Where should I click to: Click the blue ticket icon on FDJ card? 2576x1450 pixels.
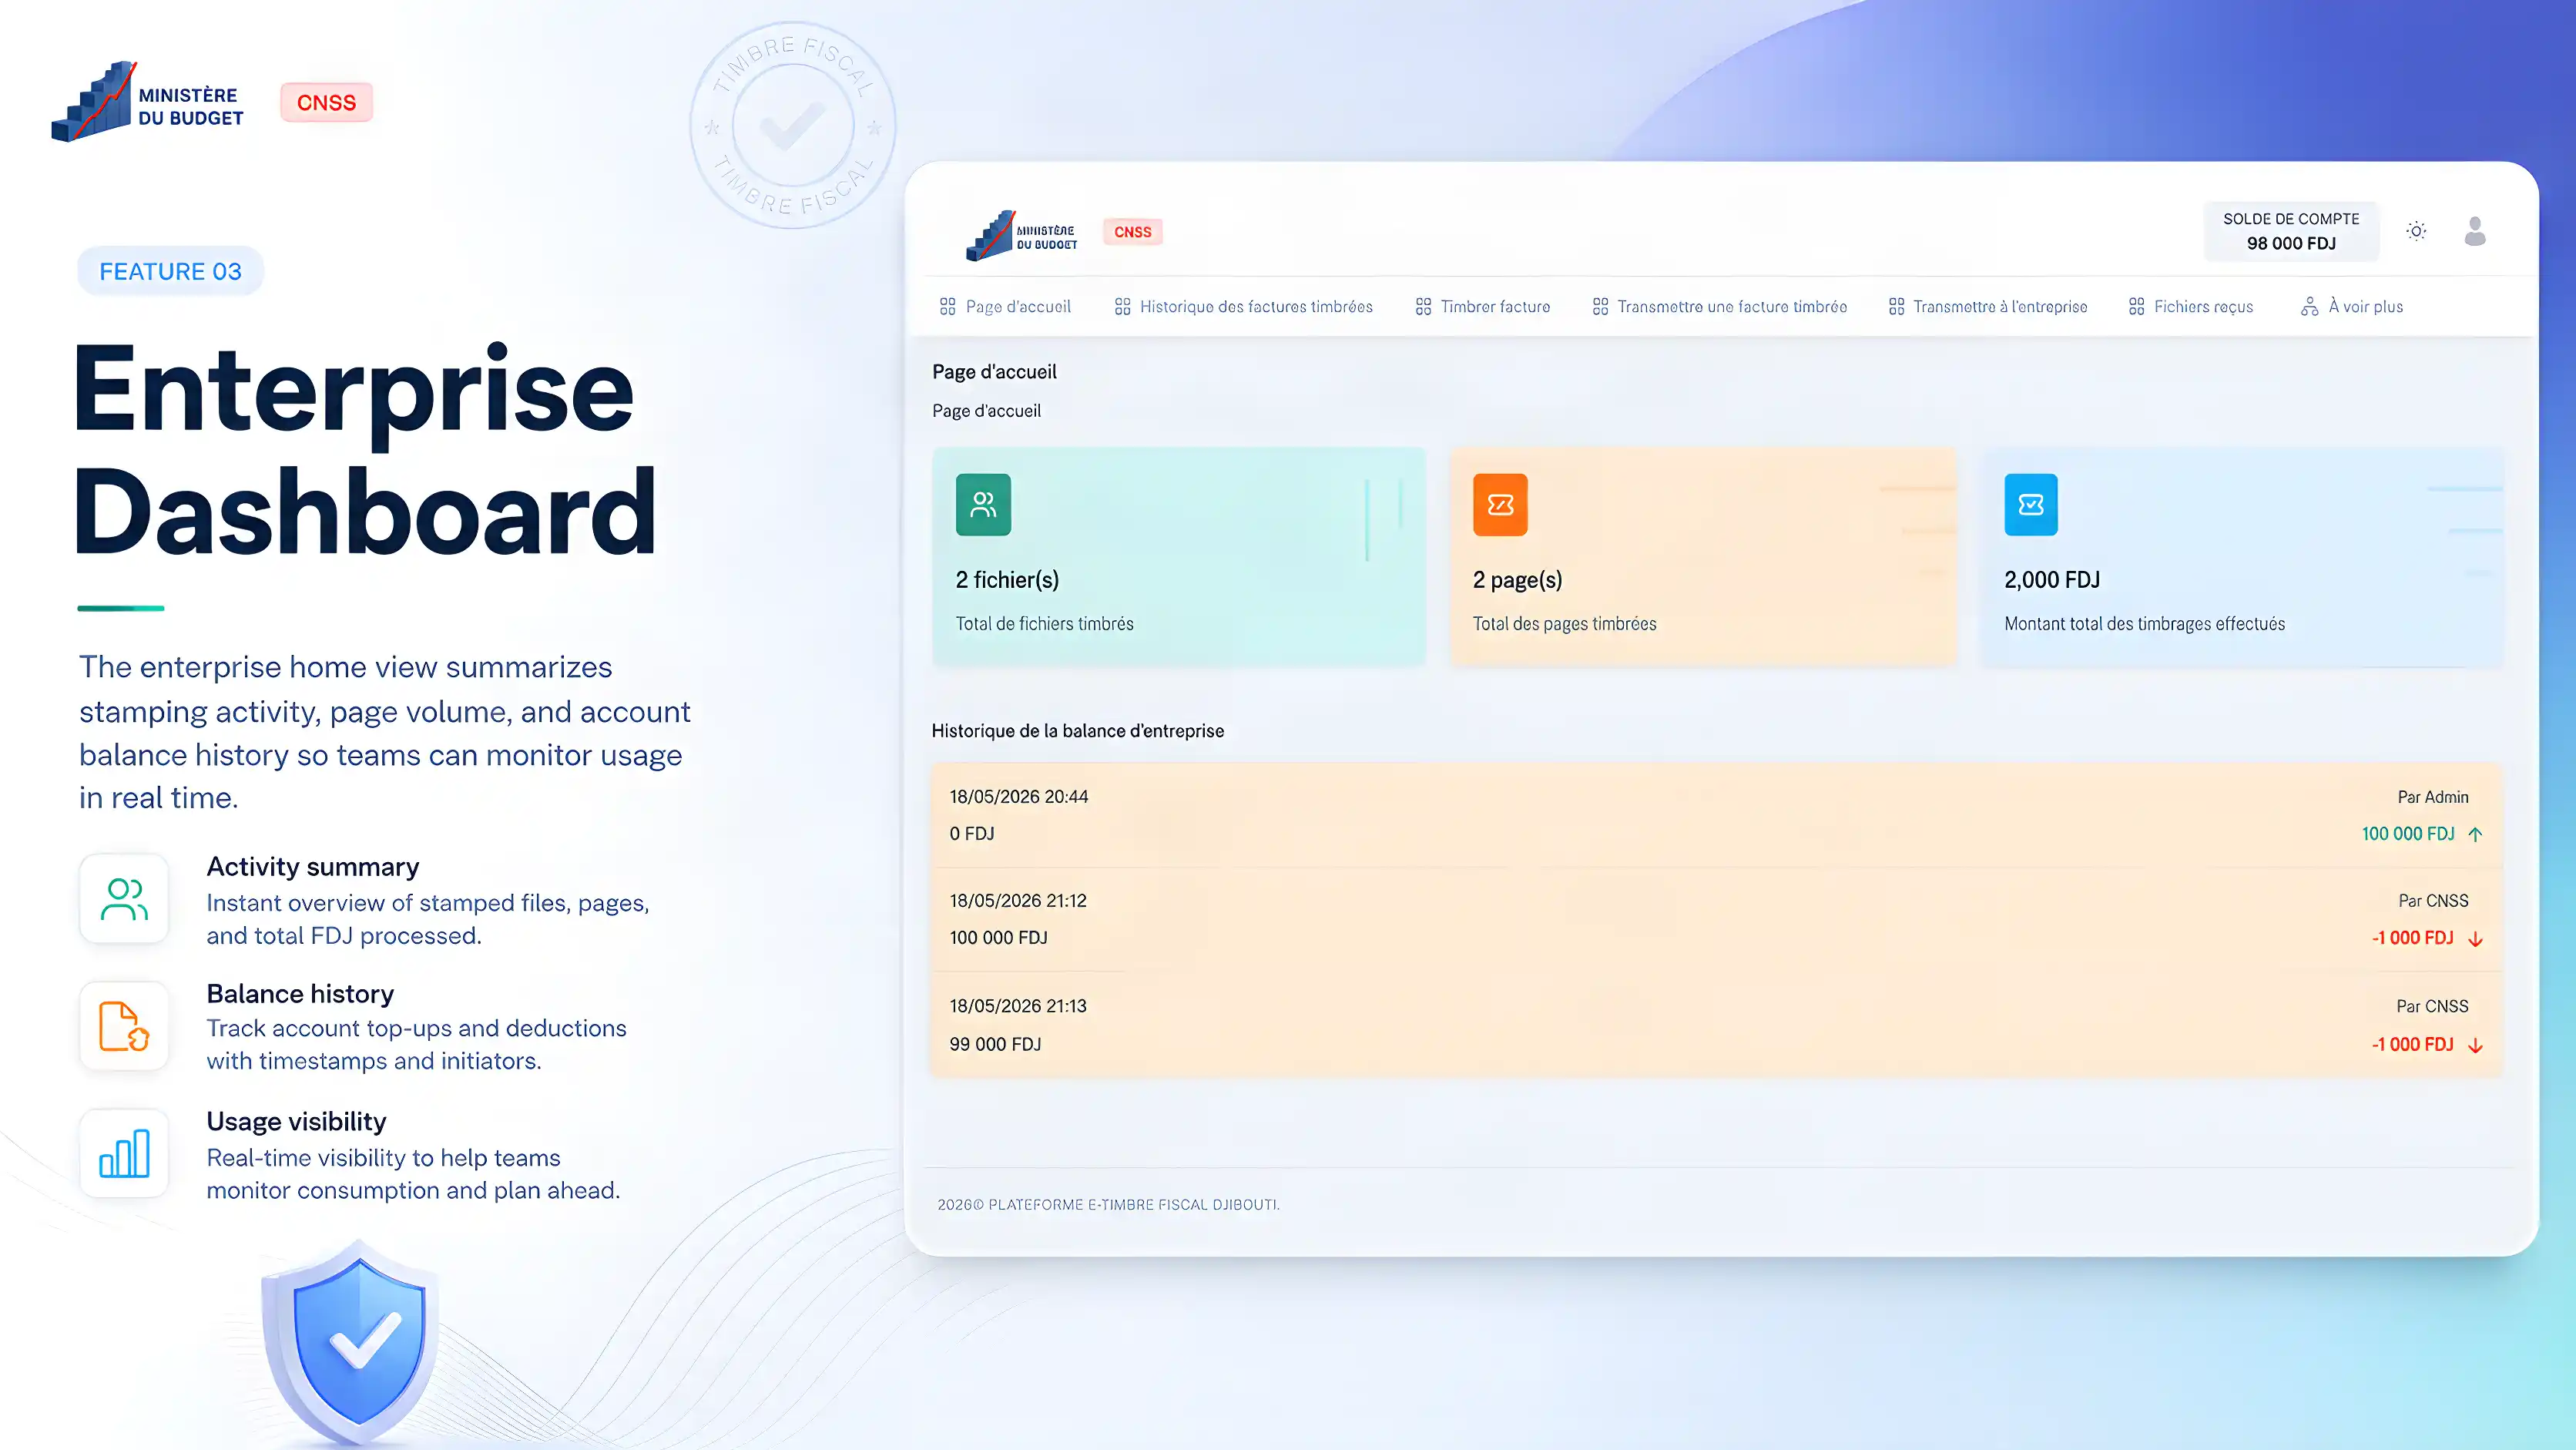pos(2031,504)
